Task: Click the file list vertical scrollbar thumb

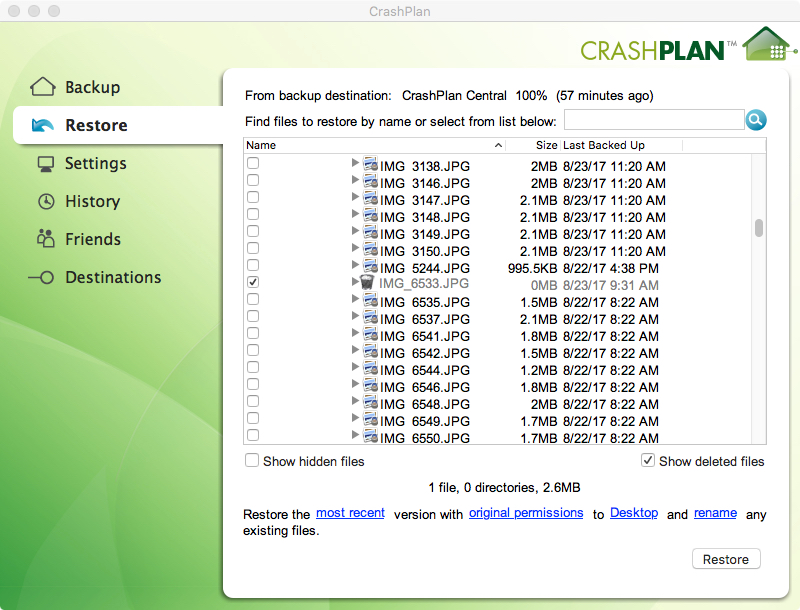Action: pos(759,228)
